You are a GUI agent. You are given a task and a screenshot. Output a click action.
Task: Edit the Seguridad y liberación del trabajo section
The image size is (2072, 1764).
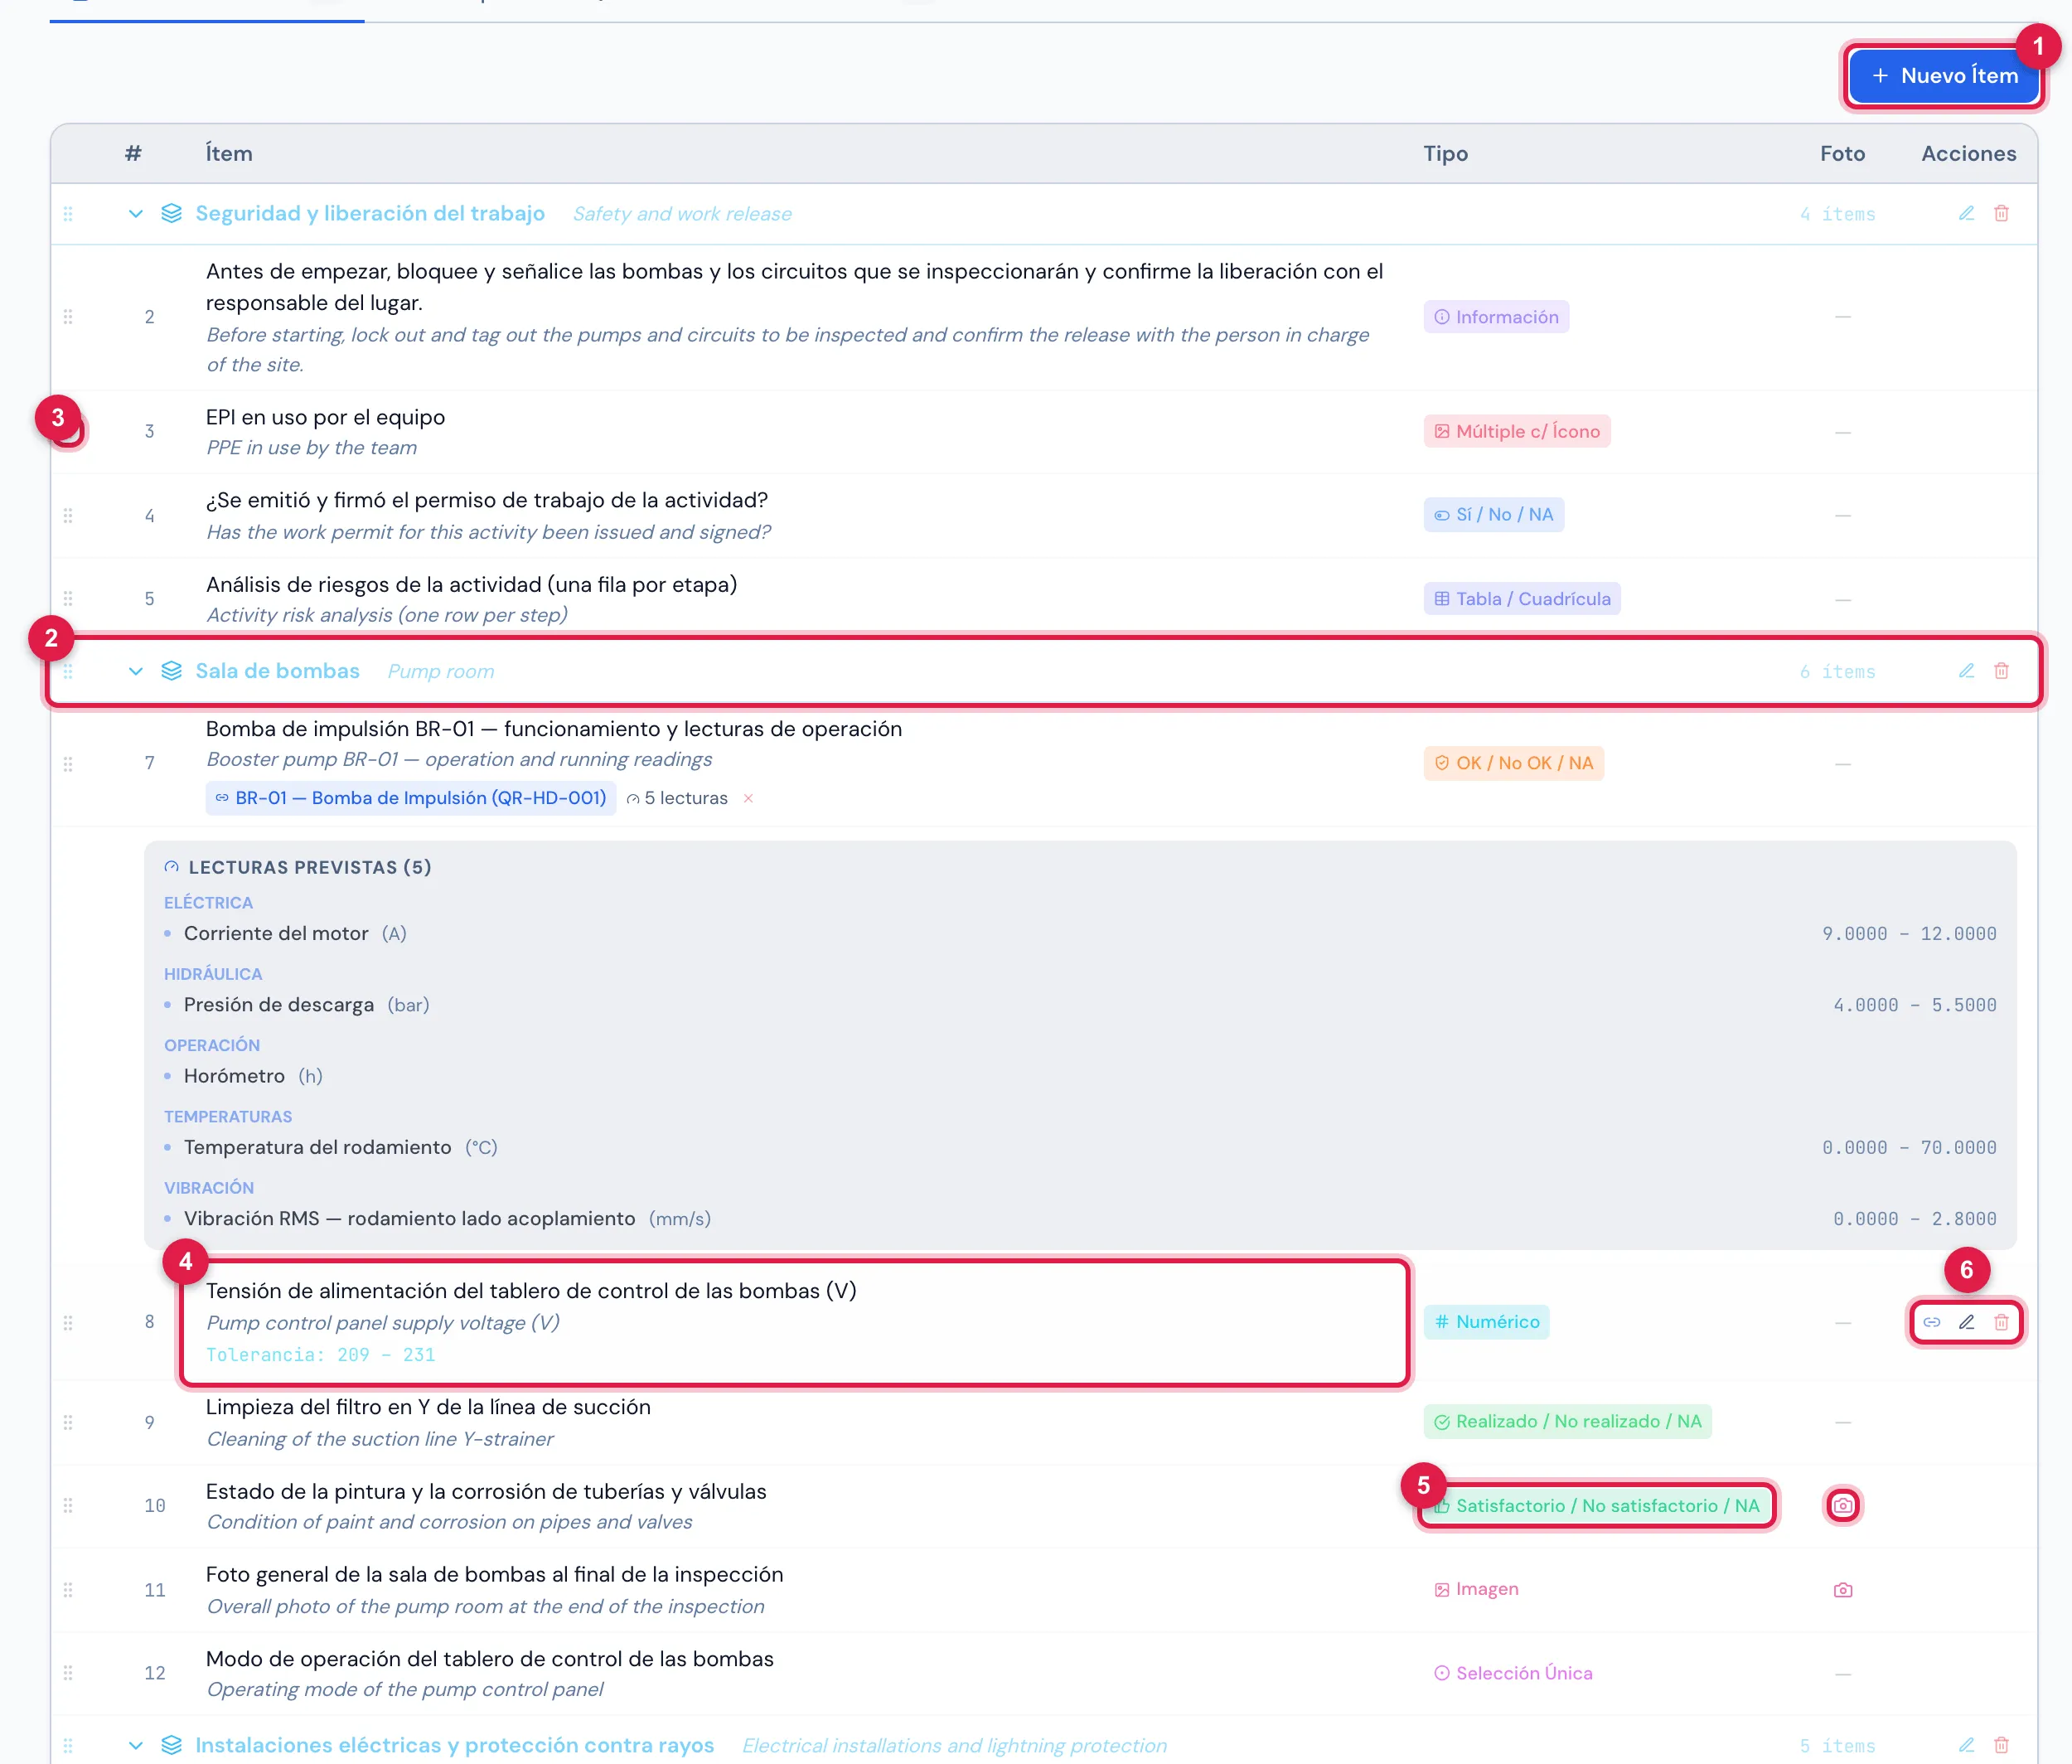tap(1966, 213)
